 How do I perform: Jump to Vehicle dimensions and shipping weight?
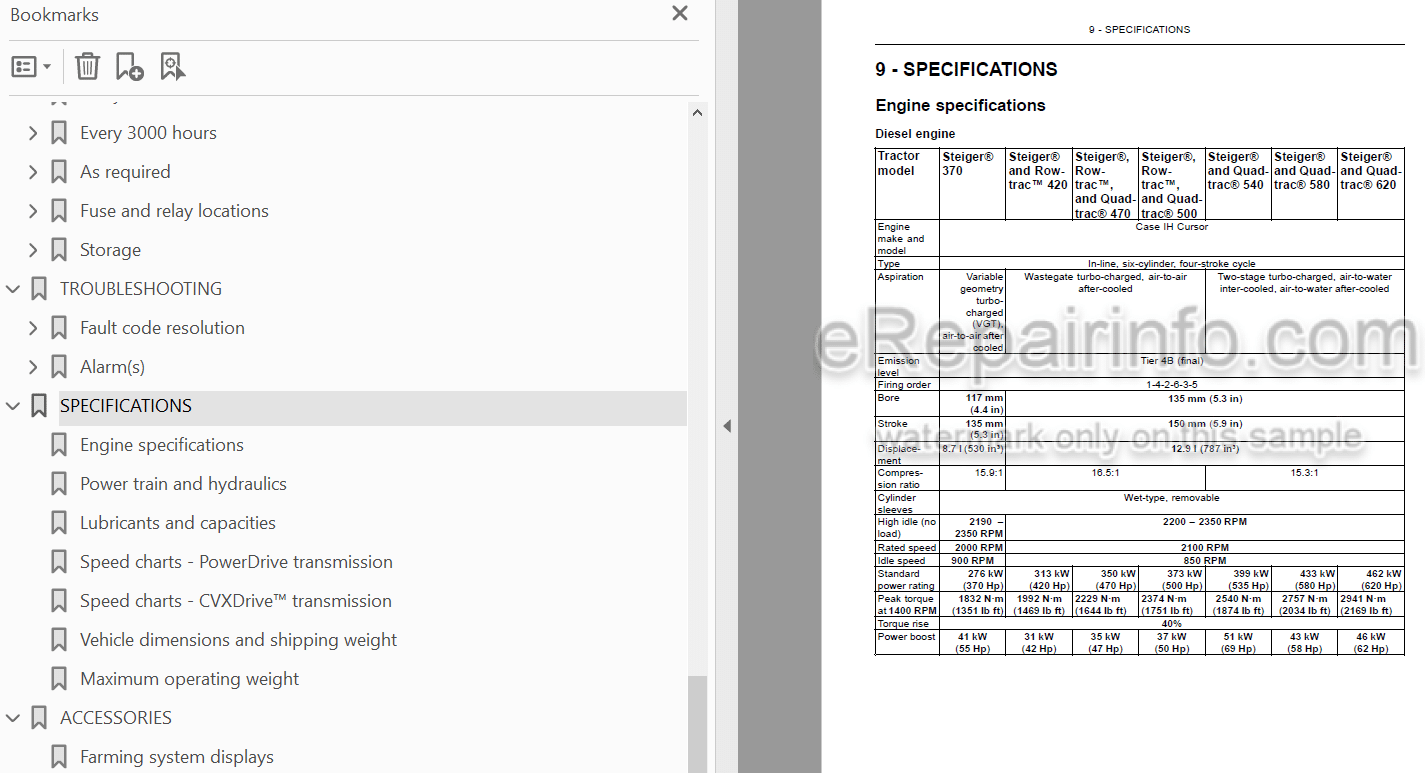point(238,640)
